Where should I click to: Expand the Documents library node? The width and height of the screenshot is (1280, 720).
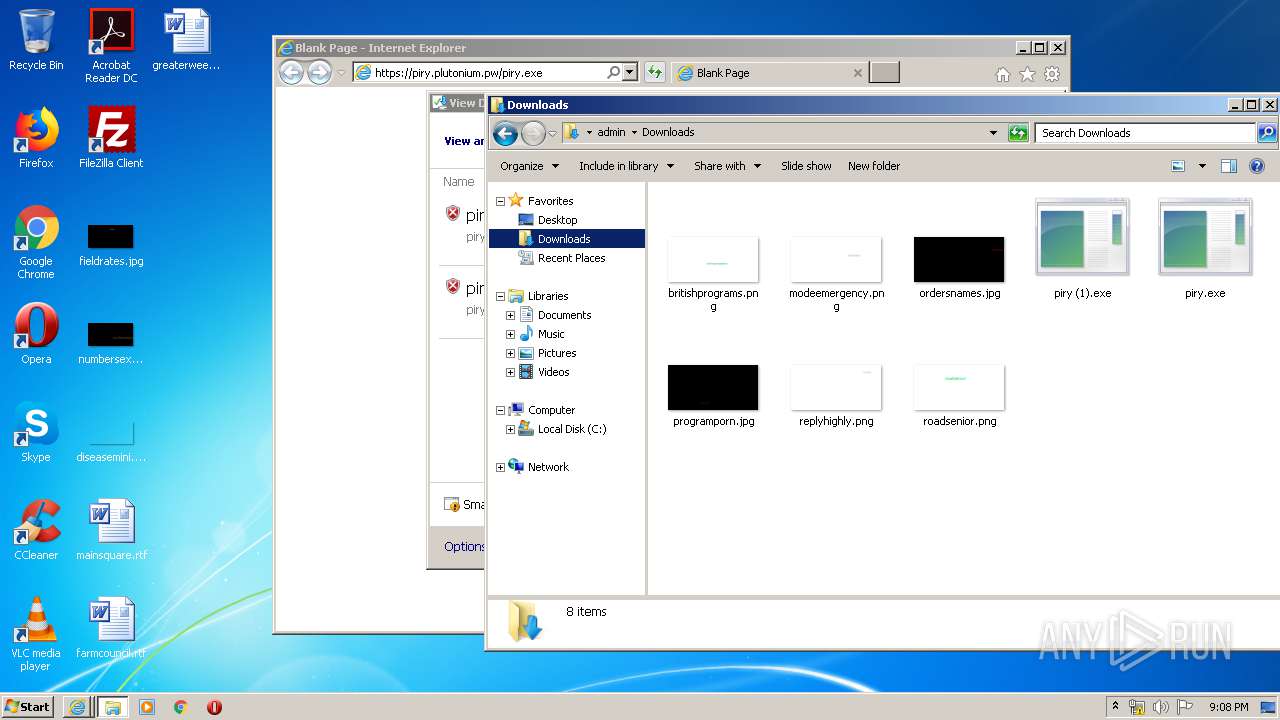510,315
